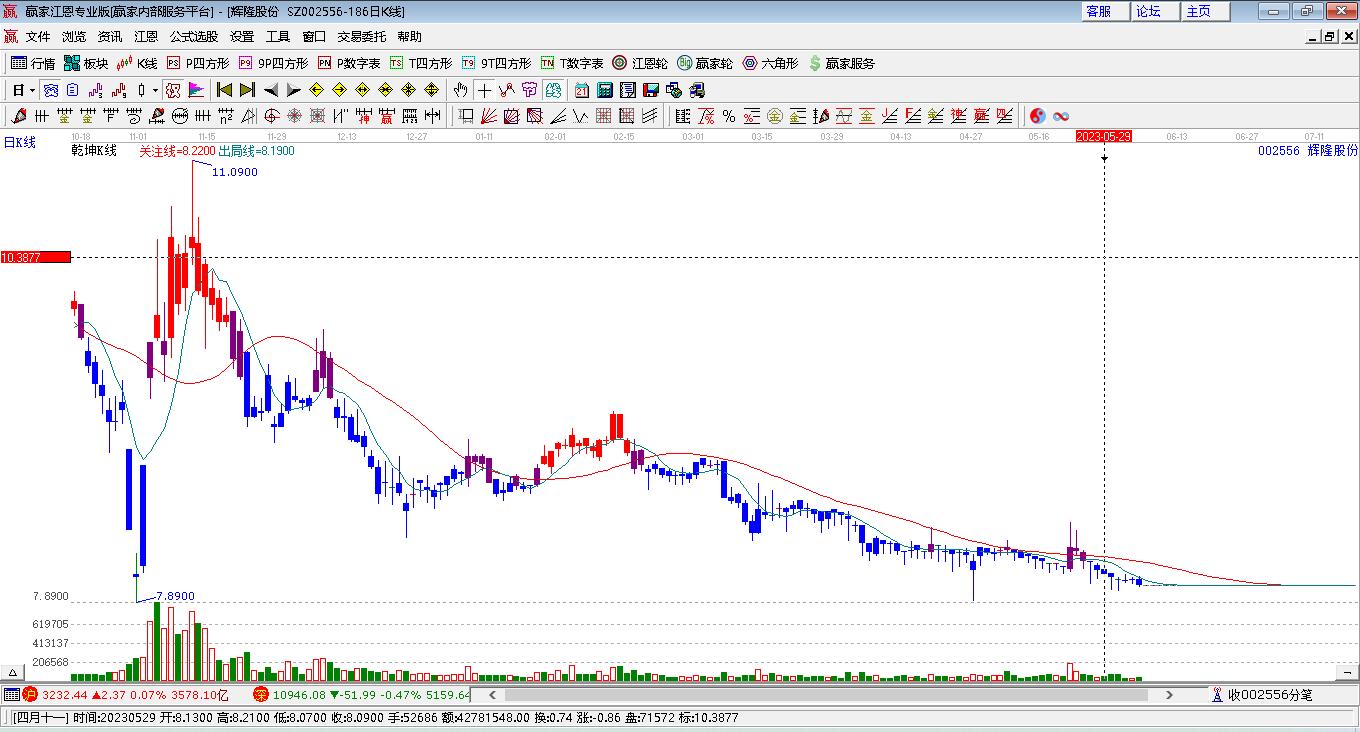Open the 设置 menu
This screenshot has height=732, width=1360.
pyautogui.click(x=242, y=37)
